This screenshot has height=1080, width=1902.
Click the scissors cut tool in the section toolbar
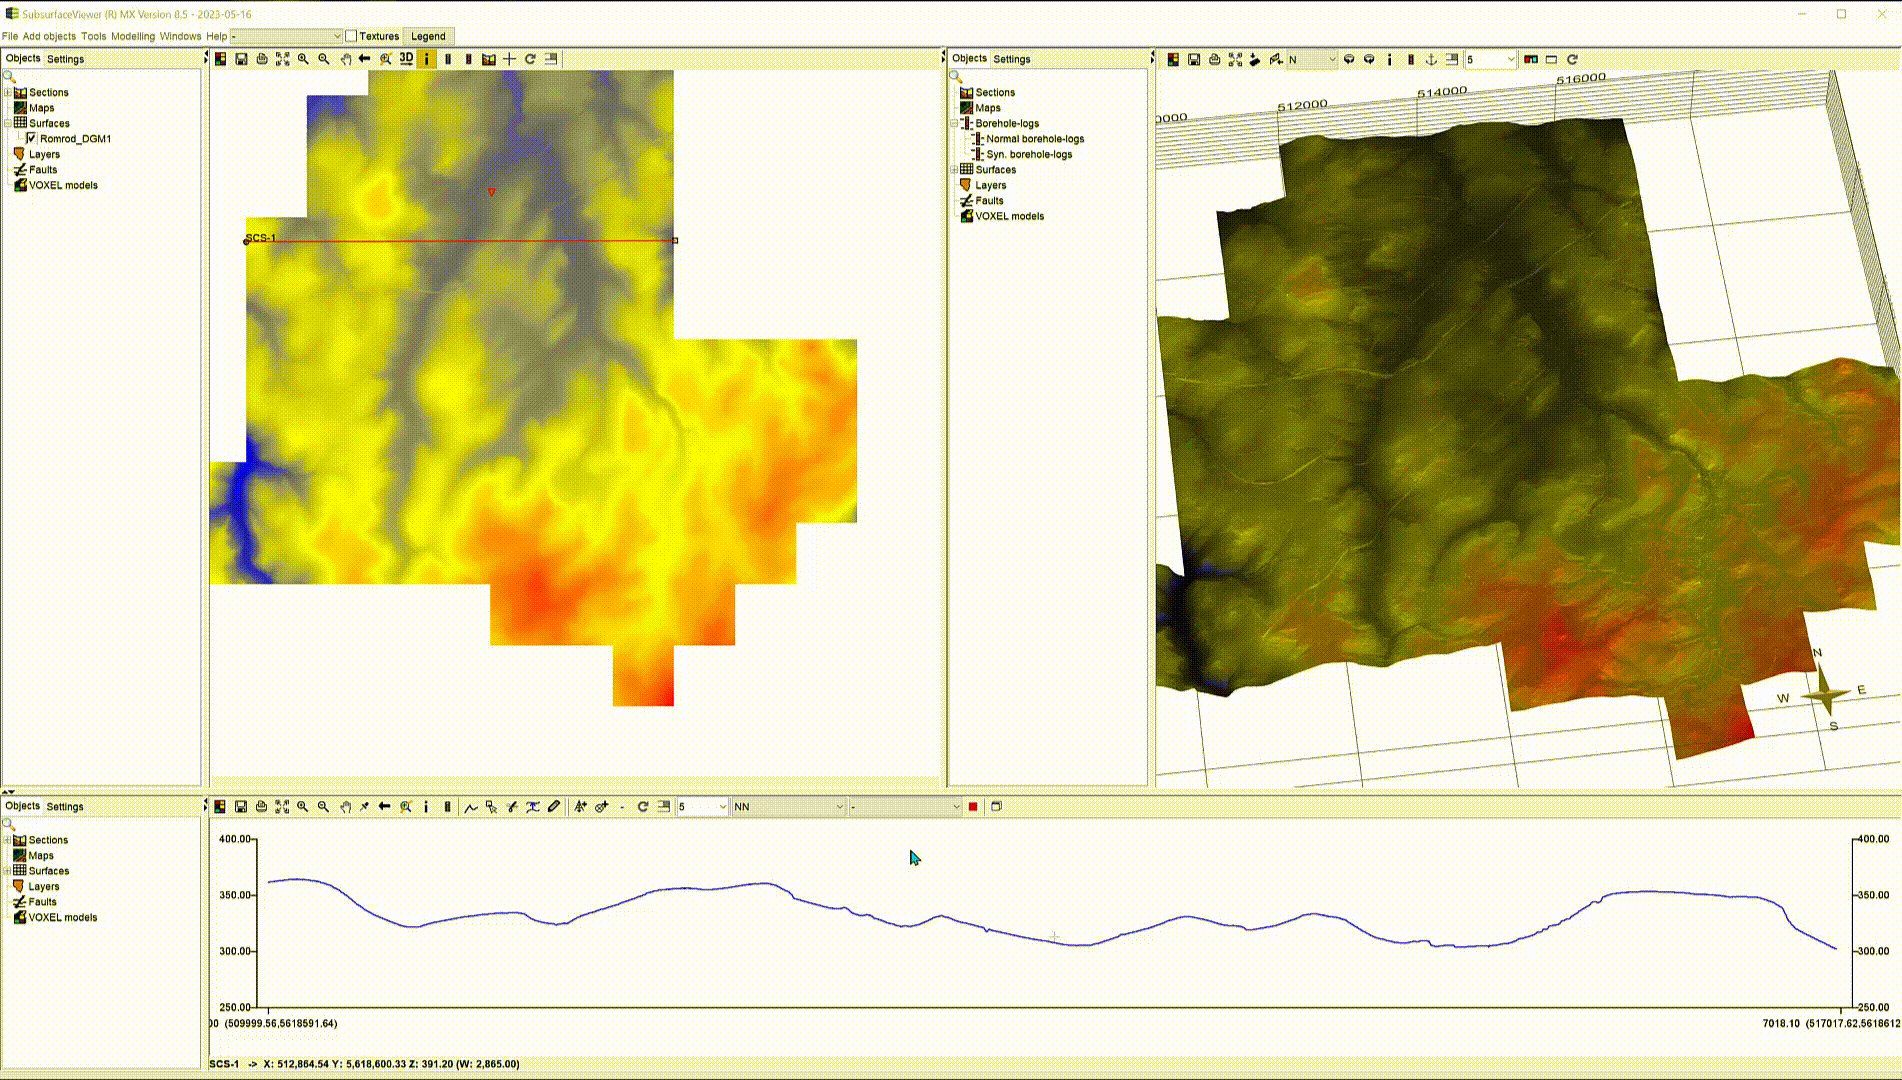(510, 806)
